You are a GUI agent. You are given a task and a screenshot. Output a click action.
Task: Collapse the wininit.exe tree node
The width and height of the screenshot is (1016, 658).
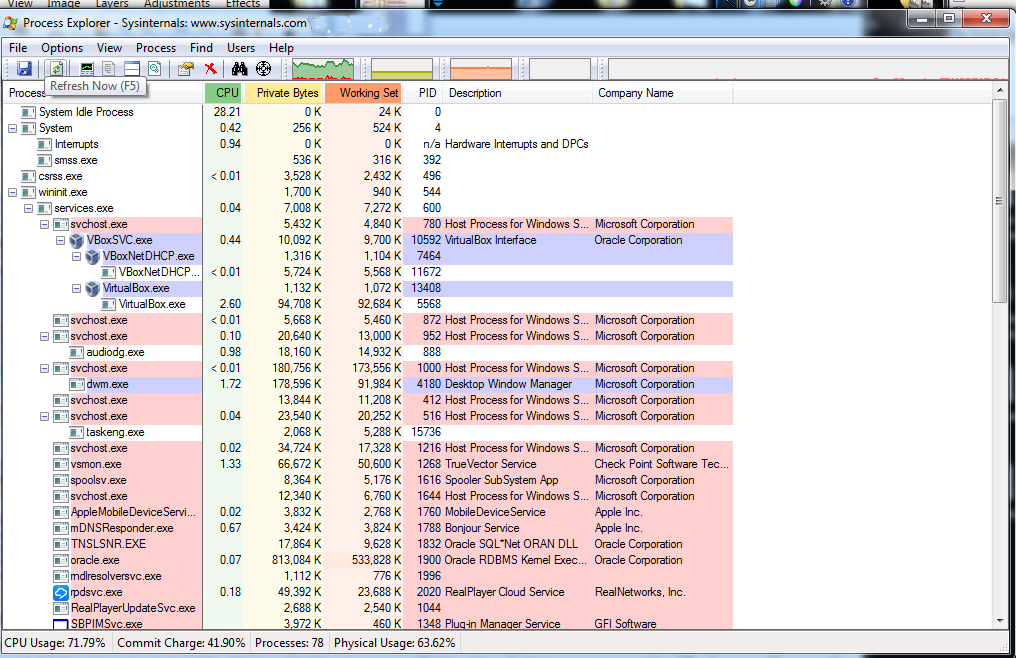coord(12,193)
